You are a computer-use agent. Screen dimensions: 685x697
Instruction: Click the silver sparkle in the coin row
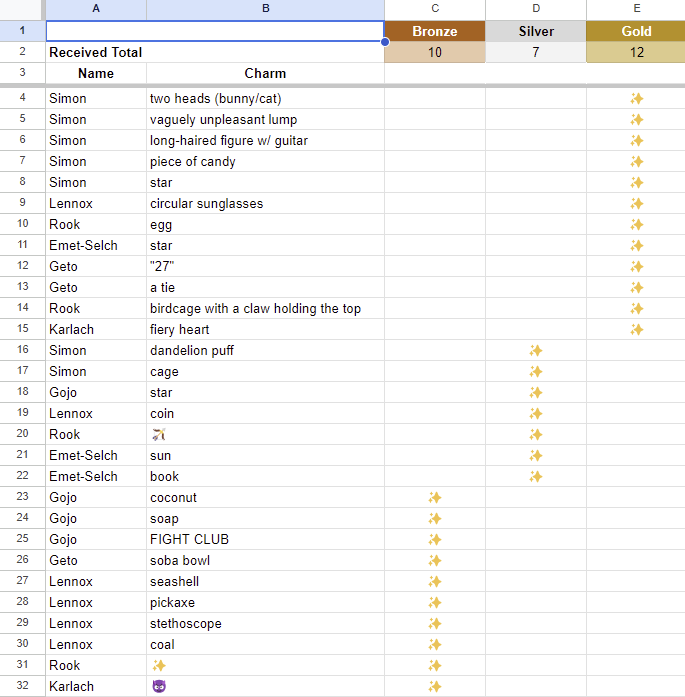536,413
